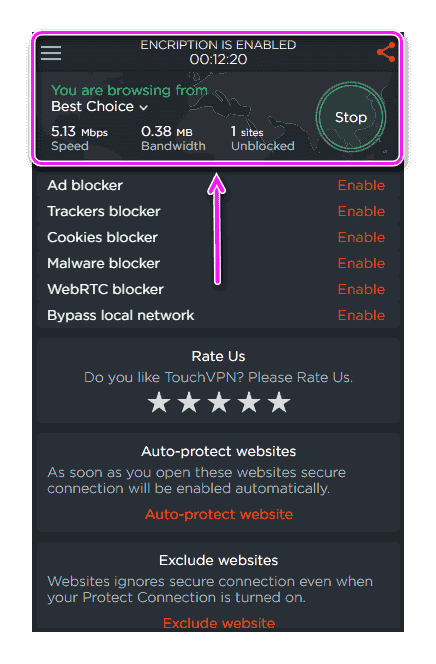Rate TouchVPN five stars
The image size is (436, 664).
pyautogui.click(x=279, y=402)
